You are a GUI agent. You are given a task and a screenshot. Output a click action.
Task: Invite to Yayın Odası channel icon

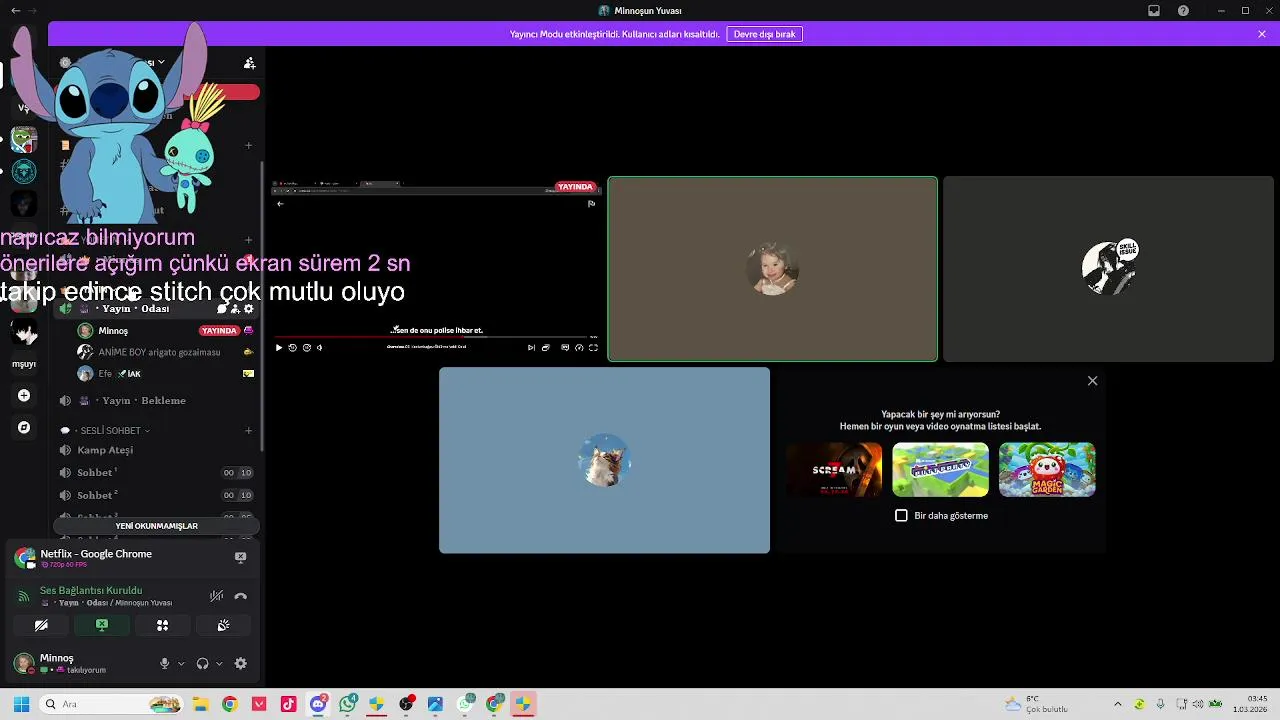[x=235, y=309]
